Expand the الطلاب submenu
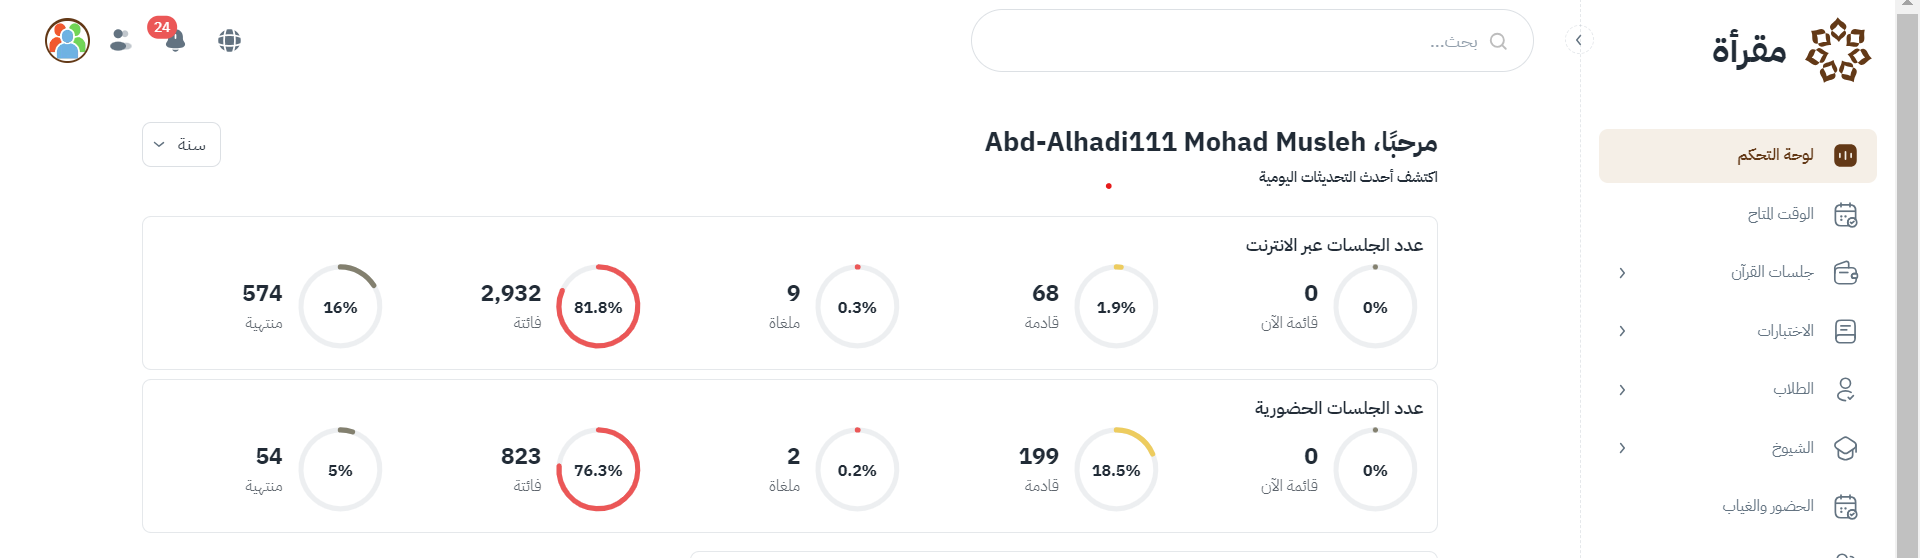Image resolution: width=1920 pixels, height=558 pixels. pyautogui.click(x=1622, y=390)
